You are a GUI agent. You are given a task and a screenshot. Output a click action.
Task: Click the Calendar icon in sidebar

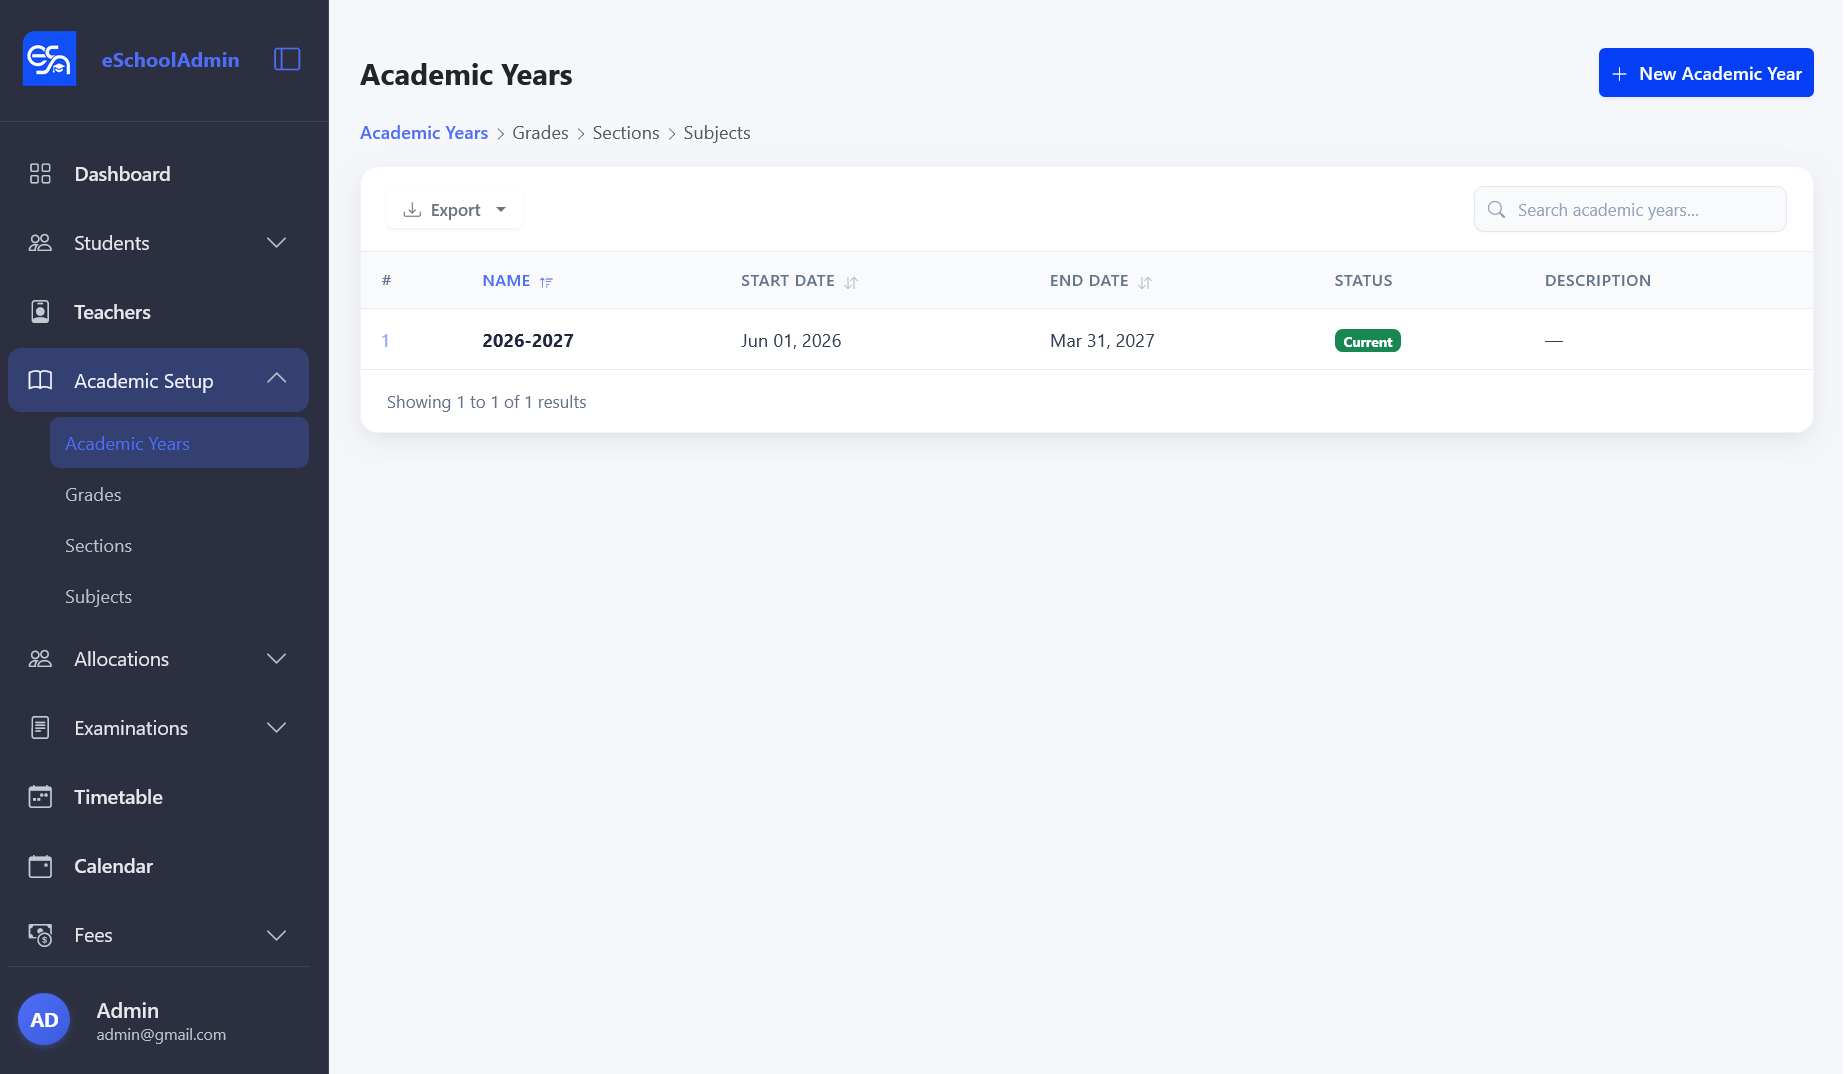[40, 866]
